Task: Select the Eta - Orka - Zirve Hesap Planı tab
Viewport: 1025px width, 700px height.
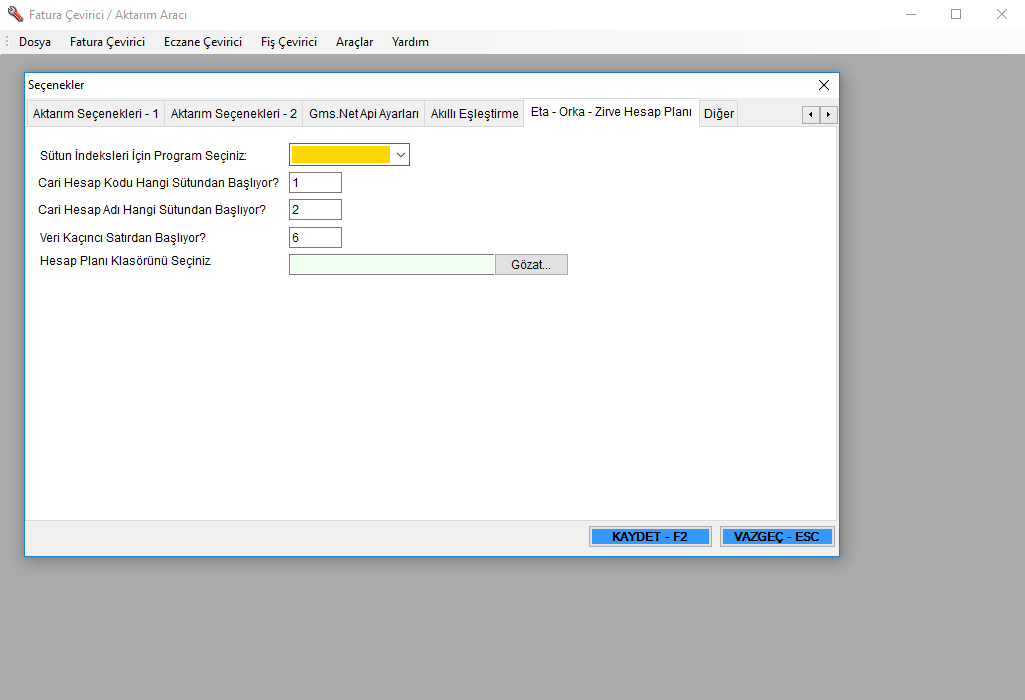Action: (x=611, y=112)
